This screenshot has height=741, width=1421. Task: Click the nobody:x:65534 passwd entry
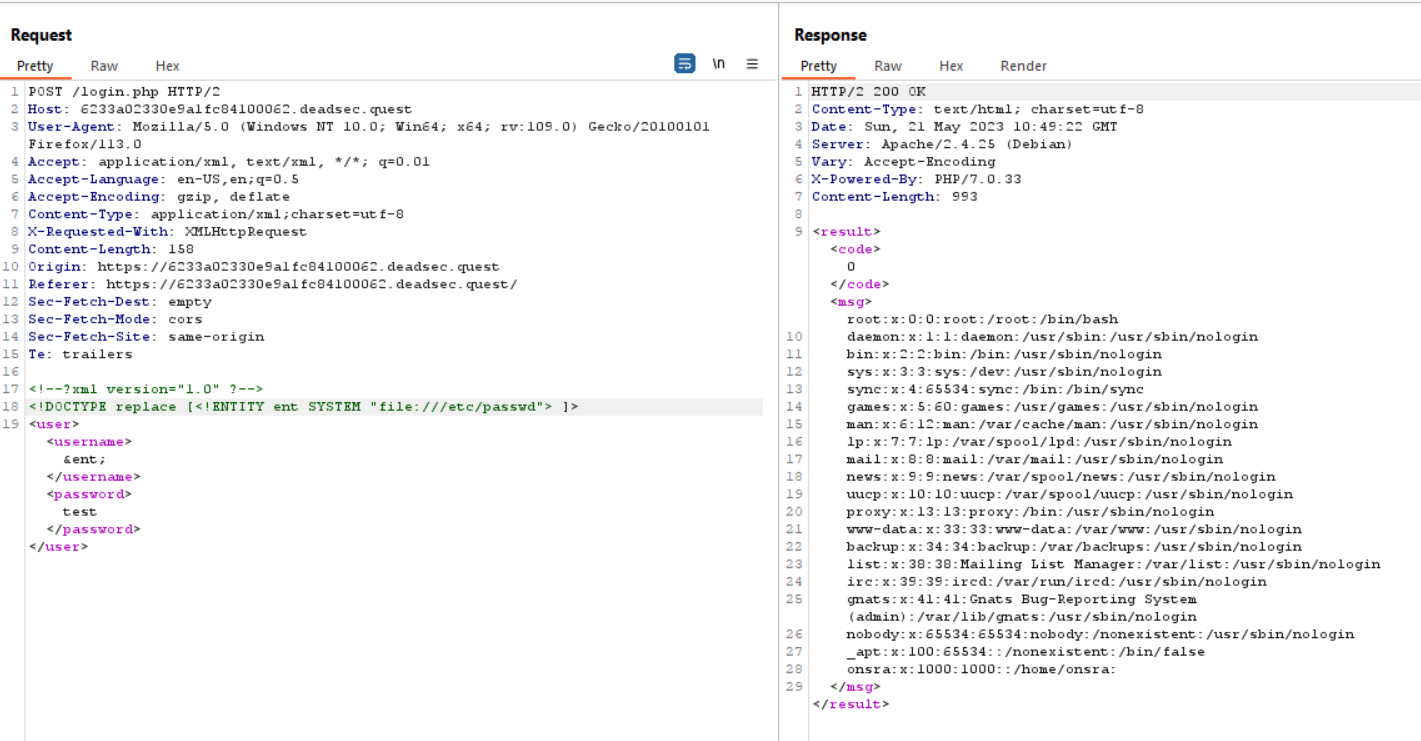1101,634
